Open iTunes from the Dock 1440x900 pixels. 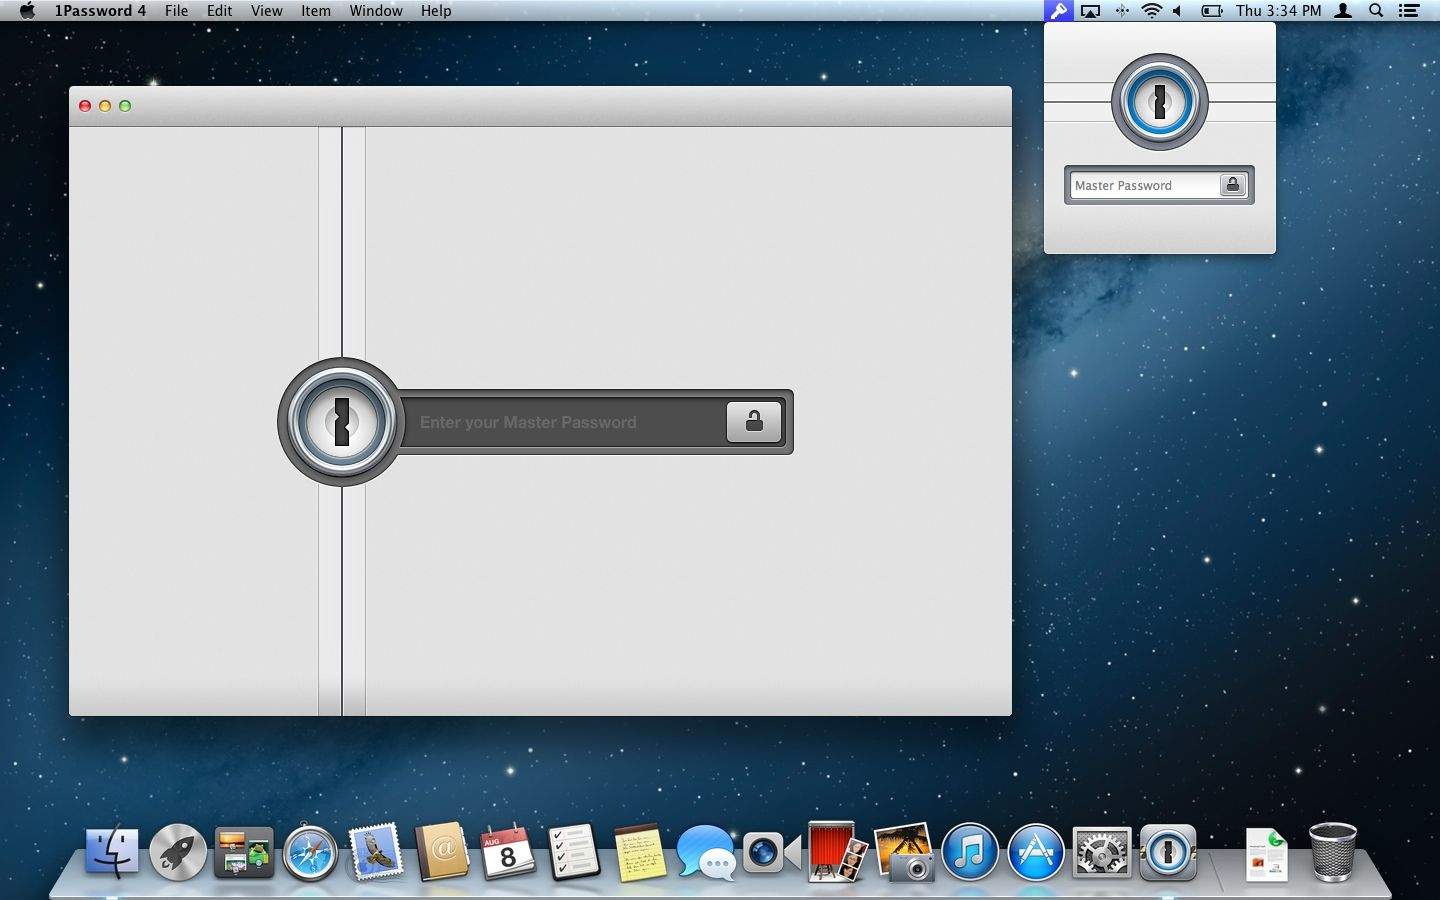coord(968,854)
